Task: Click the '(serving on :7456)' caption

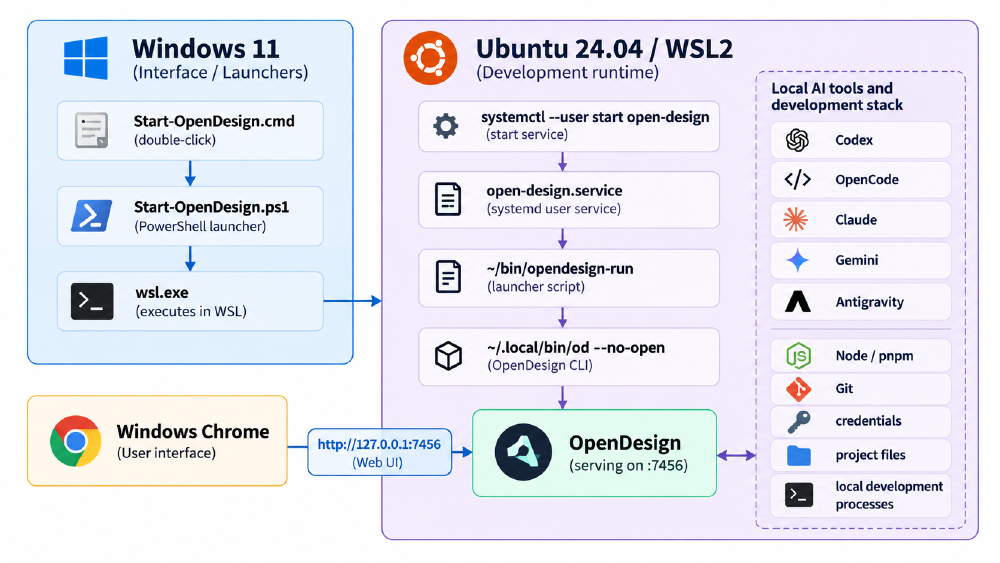Action: tap(628, 465)
